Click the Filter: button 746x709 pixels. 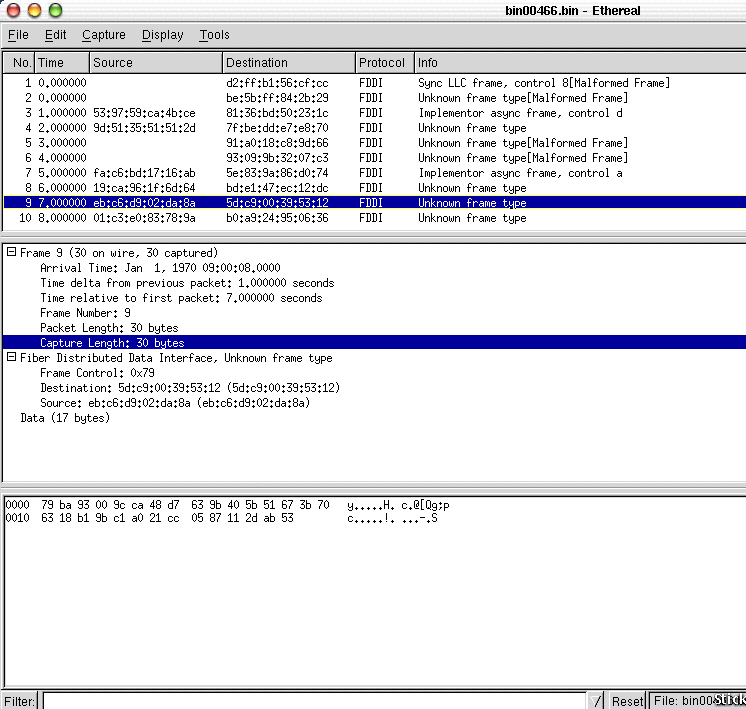(x=20, y=701)
